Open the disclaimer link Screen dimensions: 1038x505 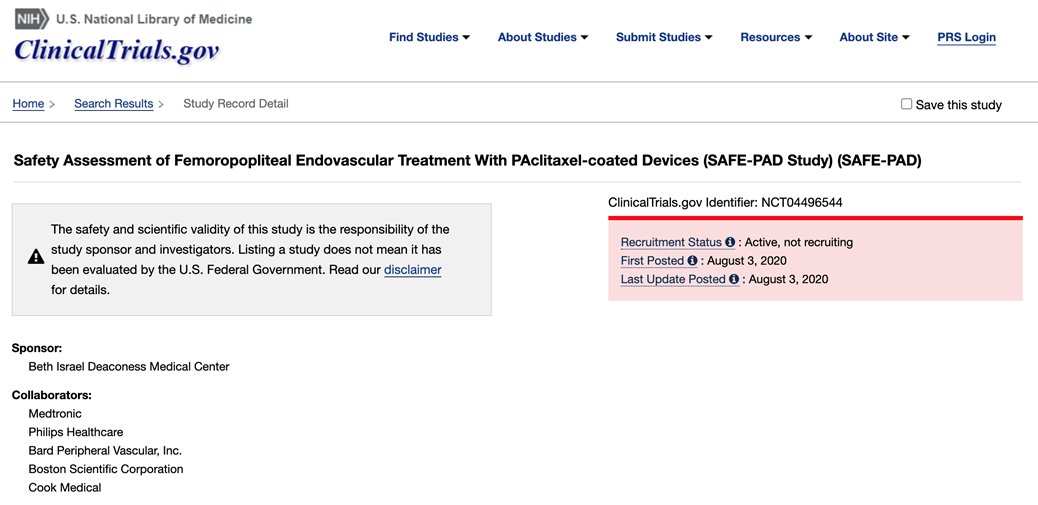412,270
